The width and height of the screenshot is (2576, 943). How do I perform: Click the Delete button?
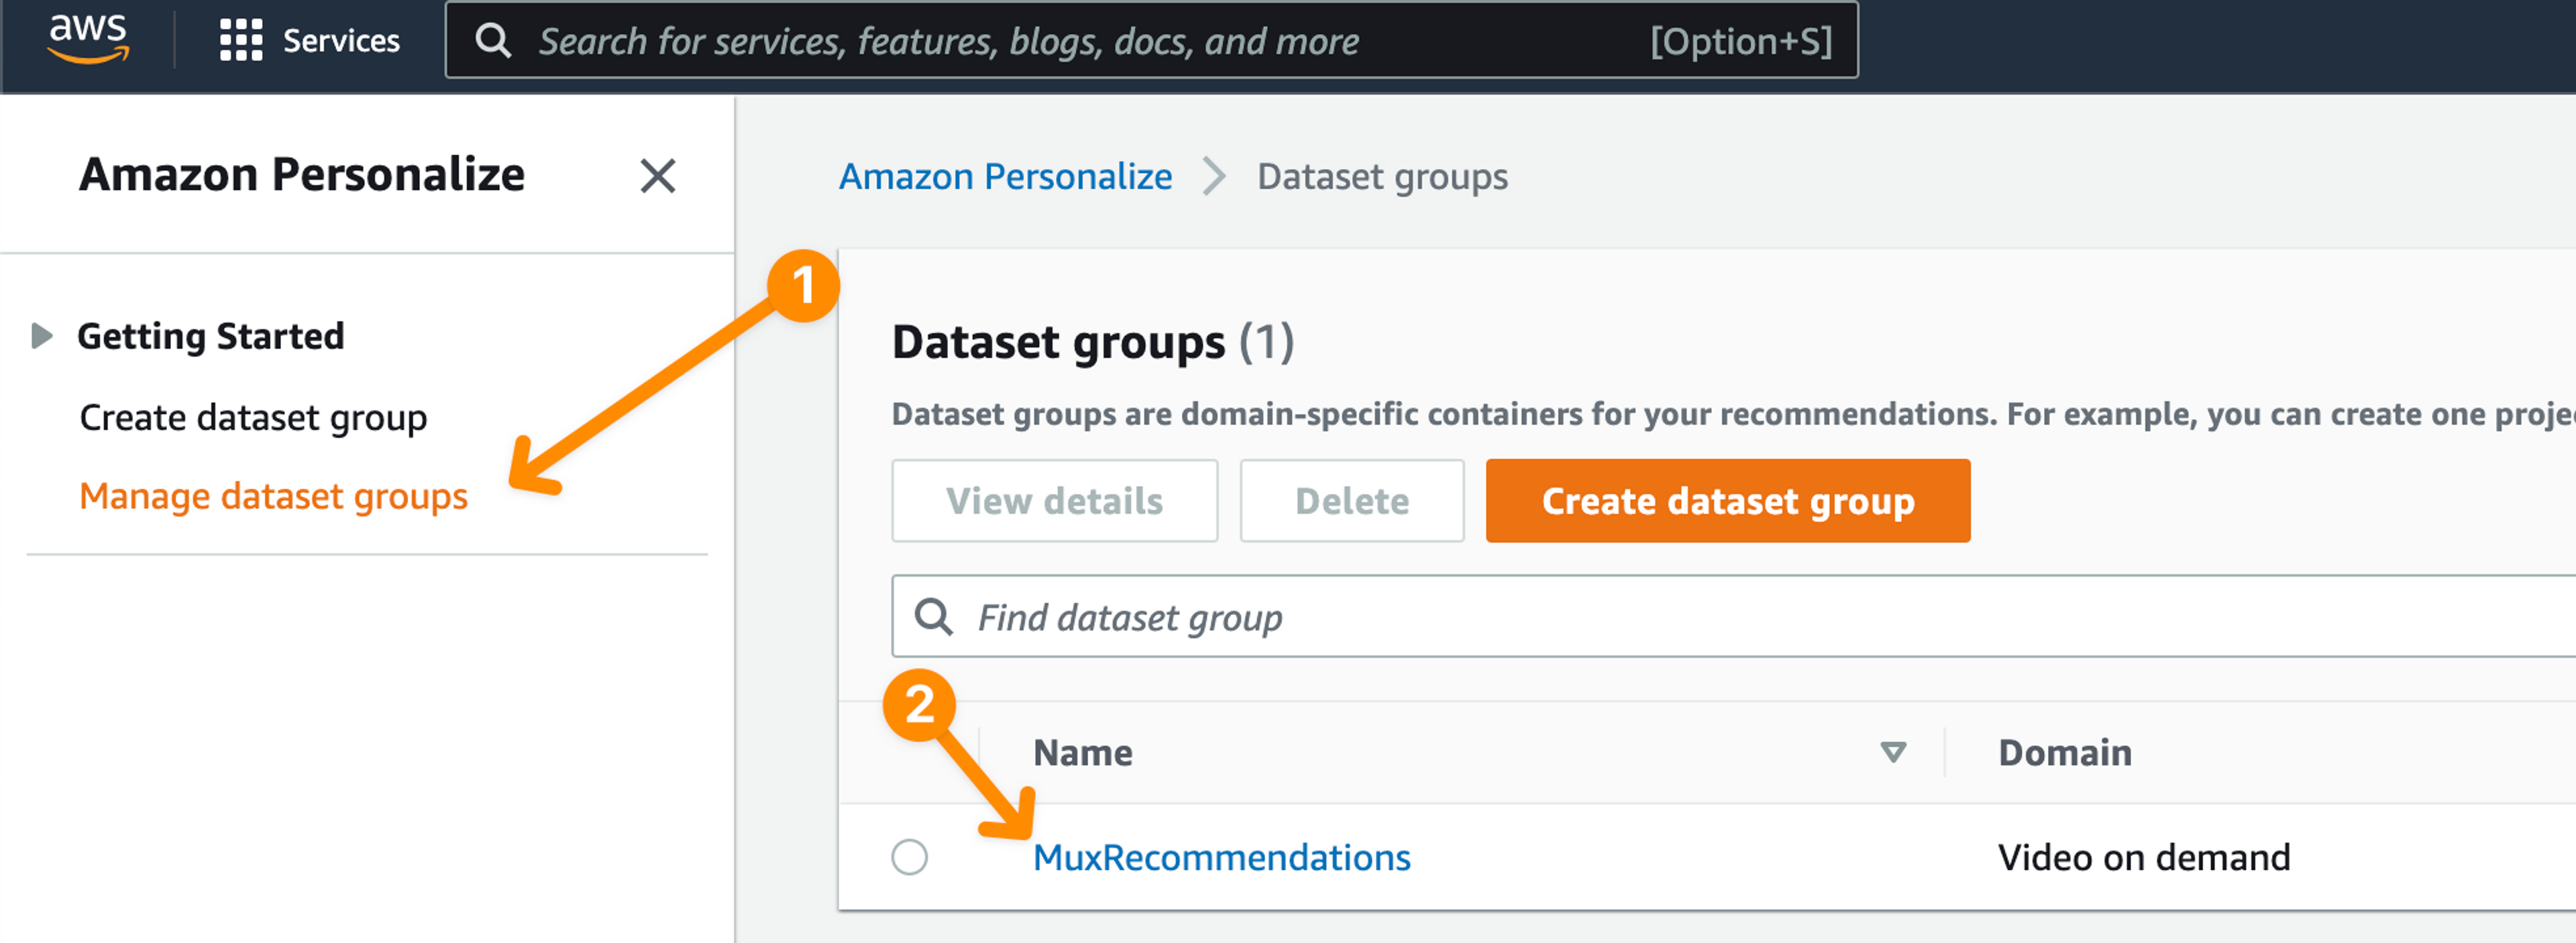pyautogui.click(x=1351, y=501)
